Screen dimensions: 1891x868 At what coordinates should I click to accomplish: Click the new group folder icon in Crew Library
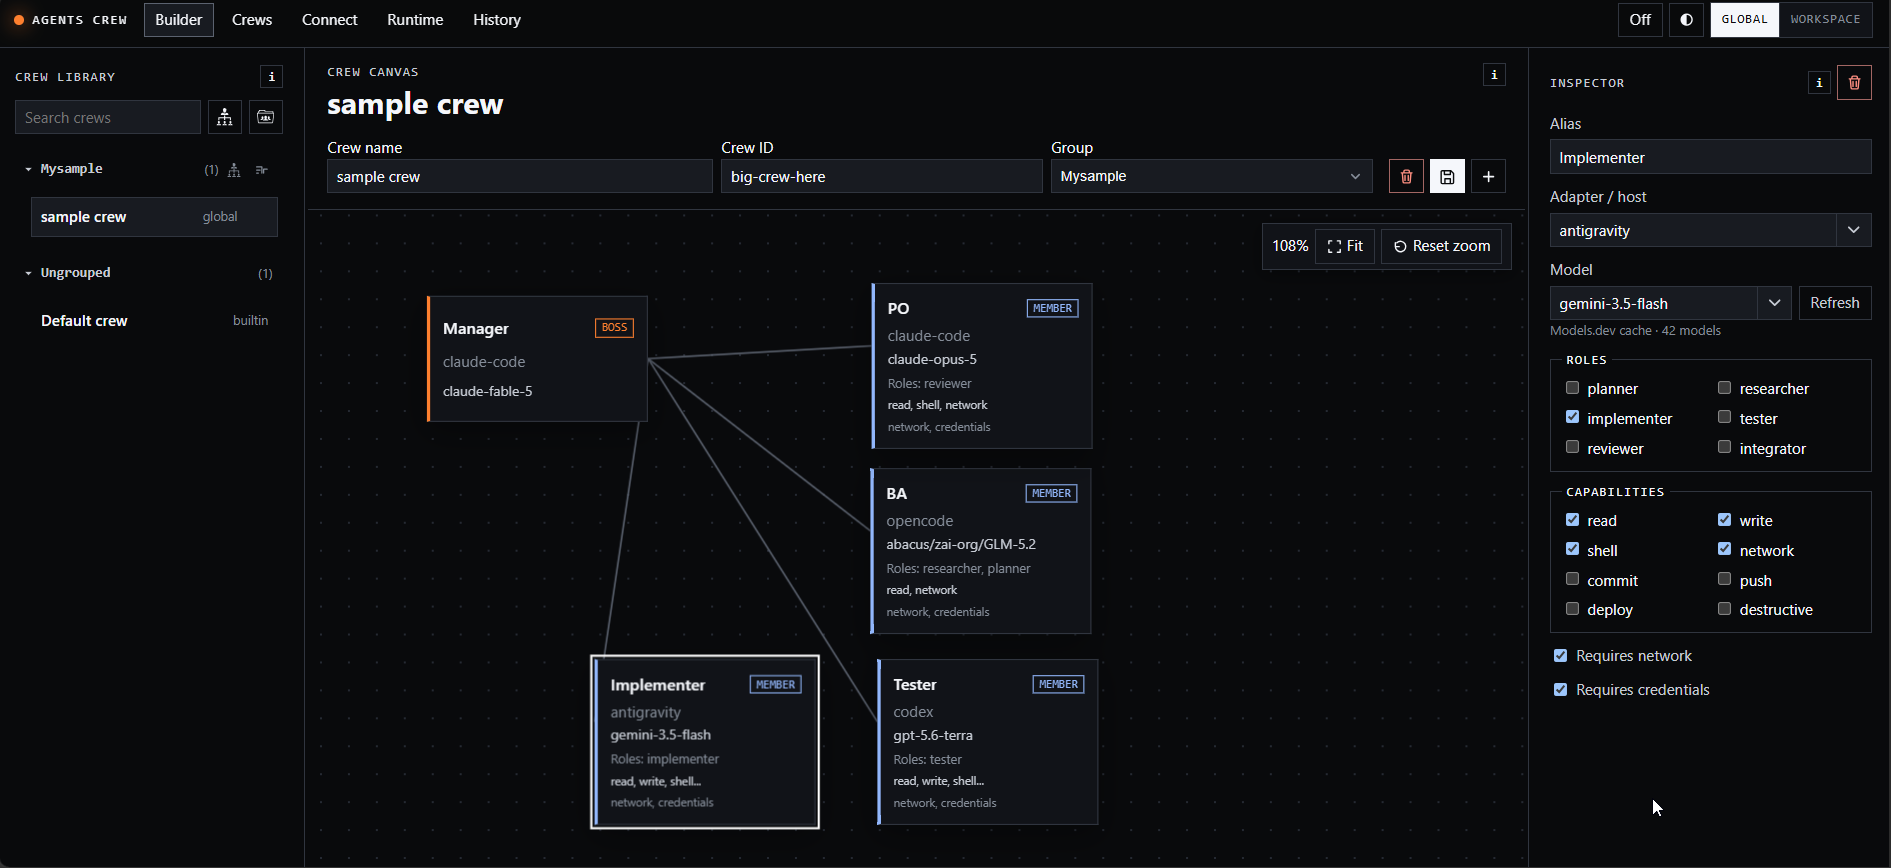point(265,117)
